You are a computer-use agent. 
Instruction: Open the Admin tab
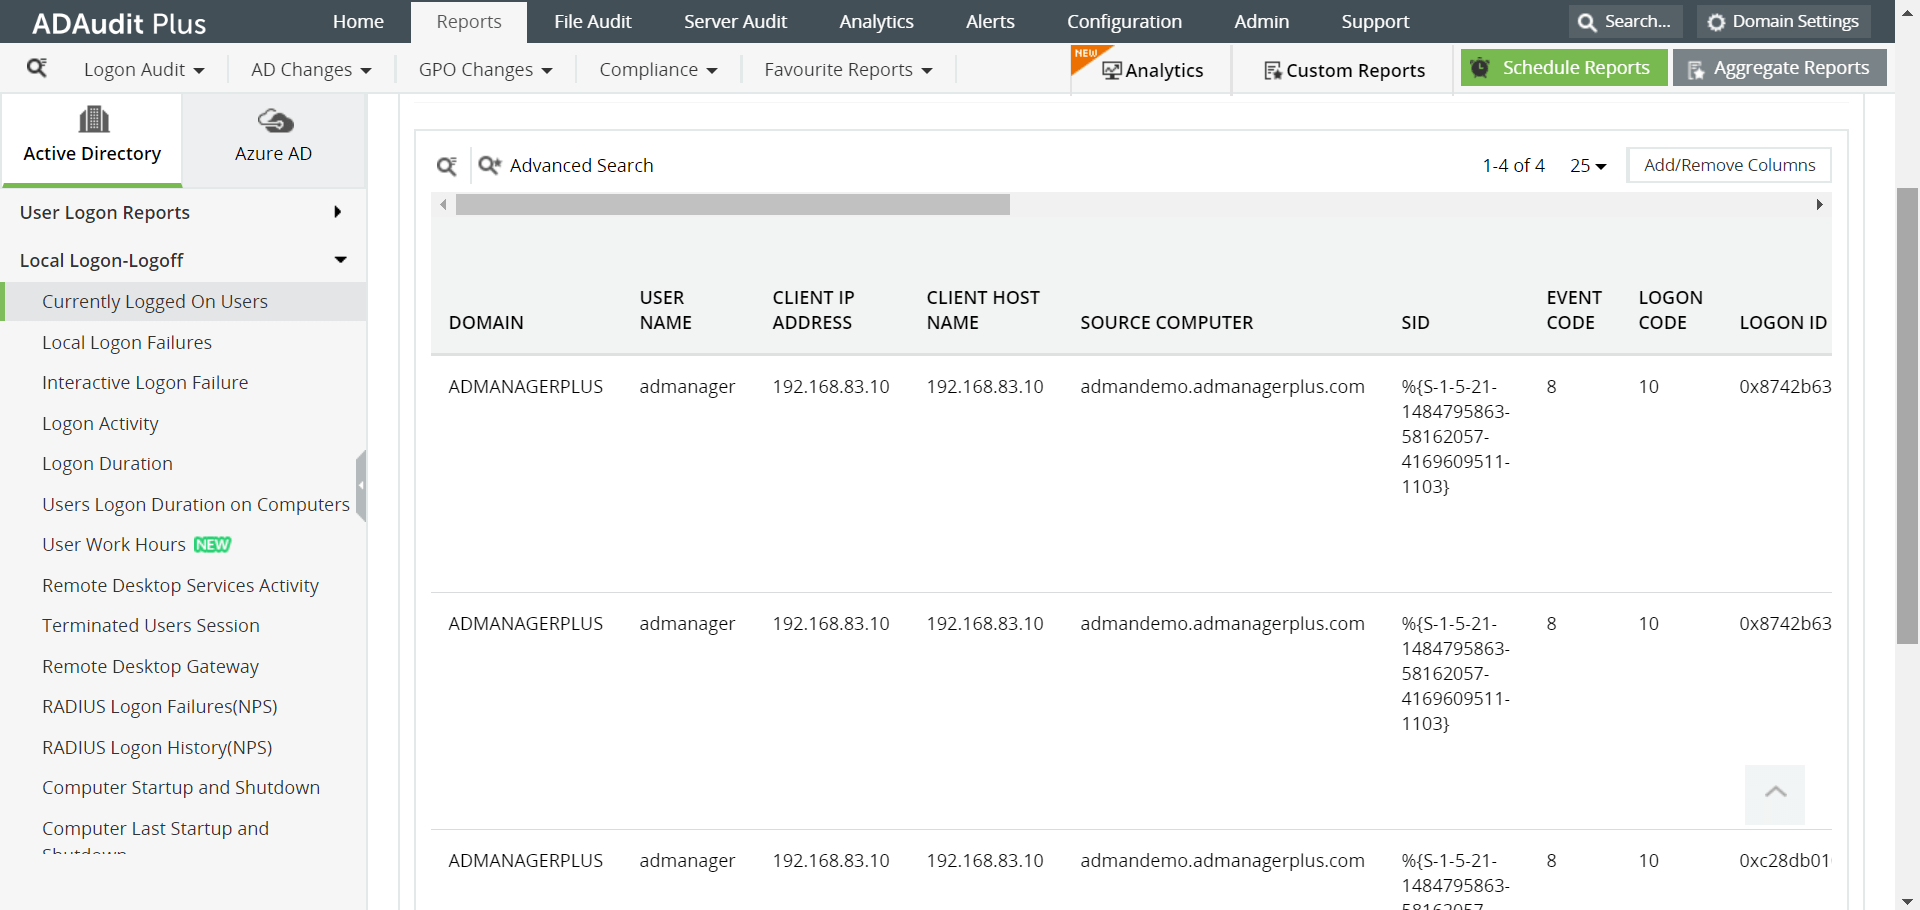1262,22
